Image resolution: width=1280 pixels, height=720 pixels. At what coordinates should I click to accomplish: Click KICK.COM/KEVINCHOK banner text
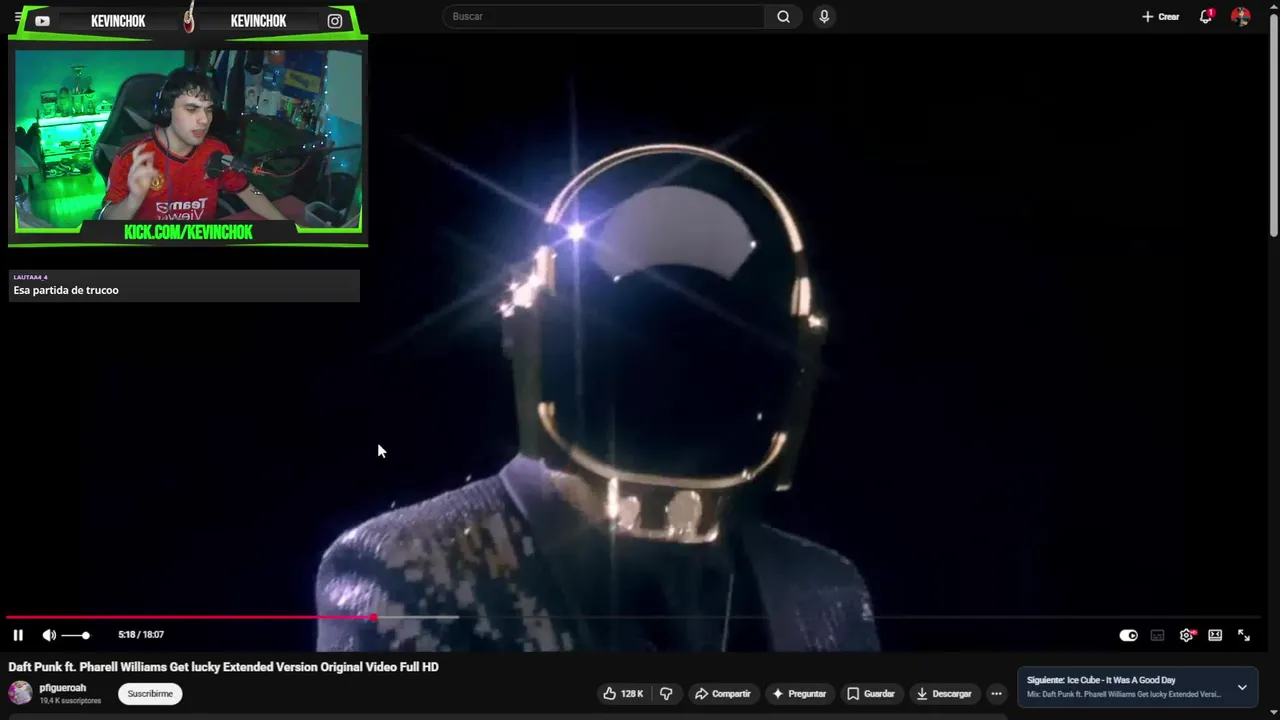(x=188, y=232)
